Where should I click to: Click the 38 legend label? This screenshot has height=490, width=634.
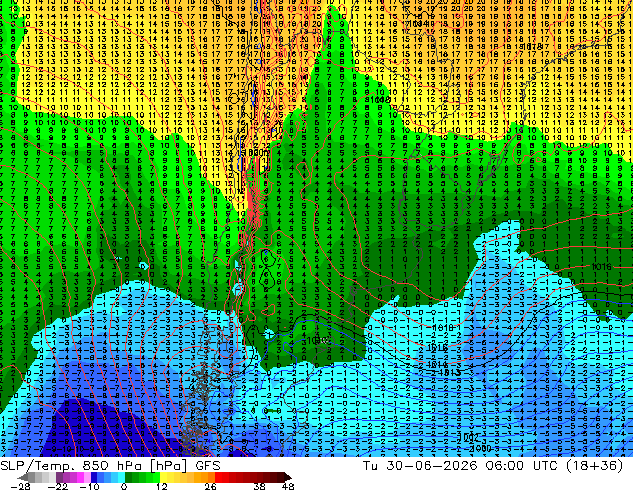tap(260, 486)
